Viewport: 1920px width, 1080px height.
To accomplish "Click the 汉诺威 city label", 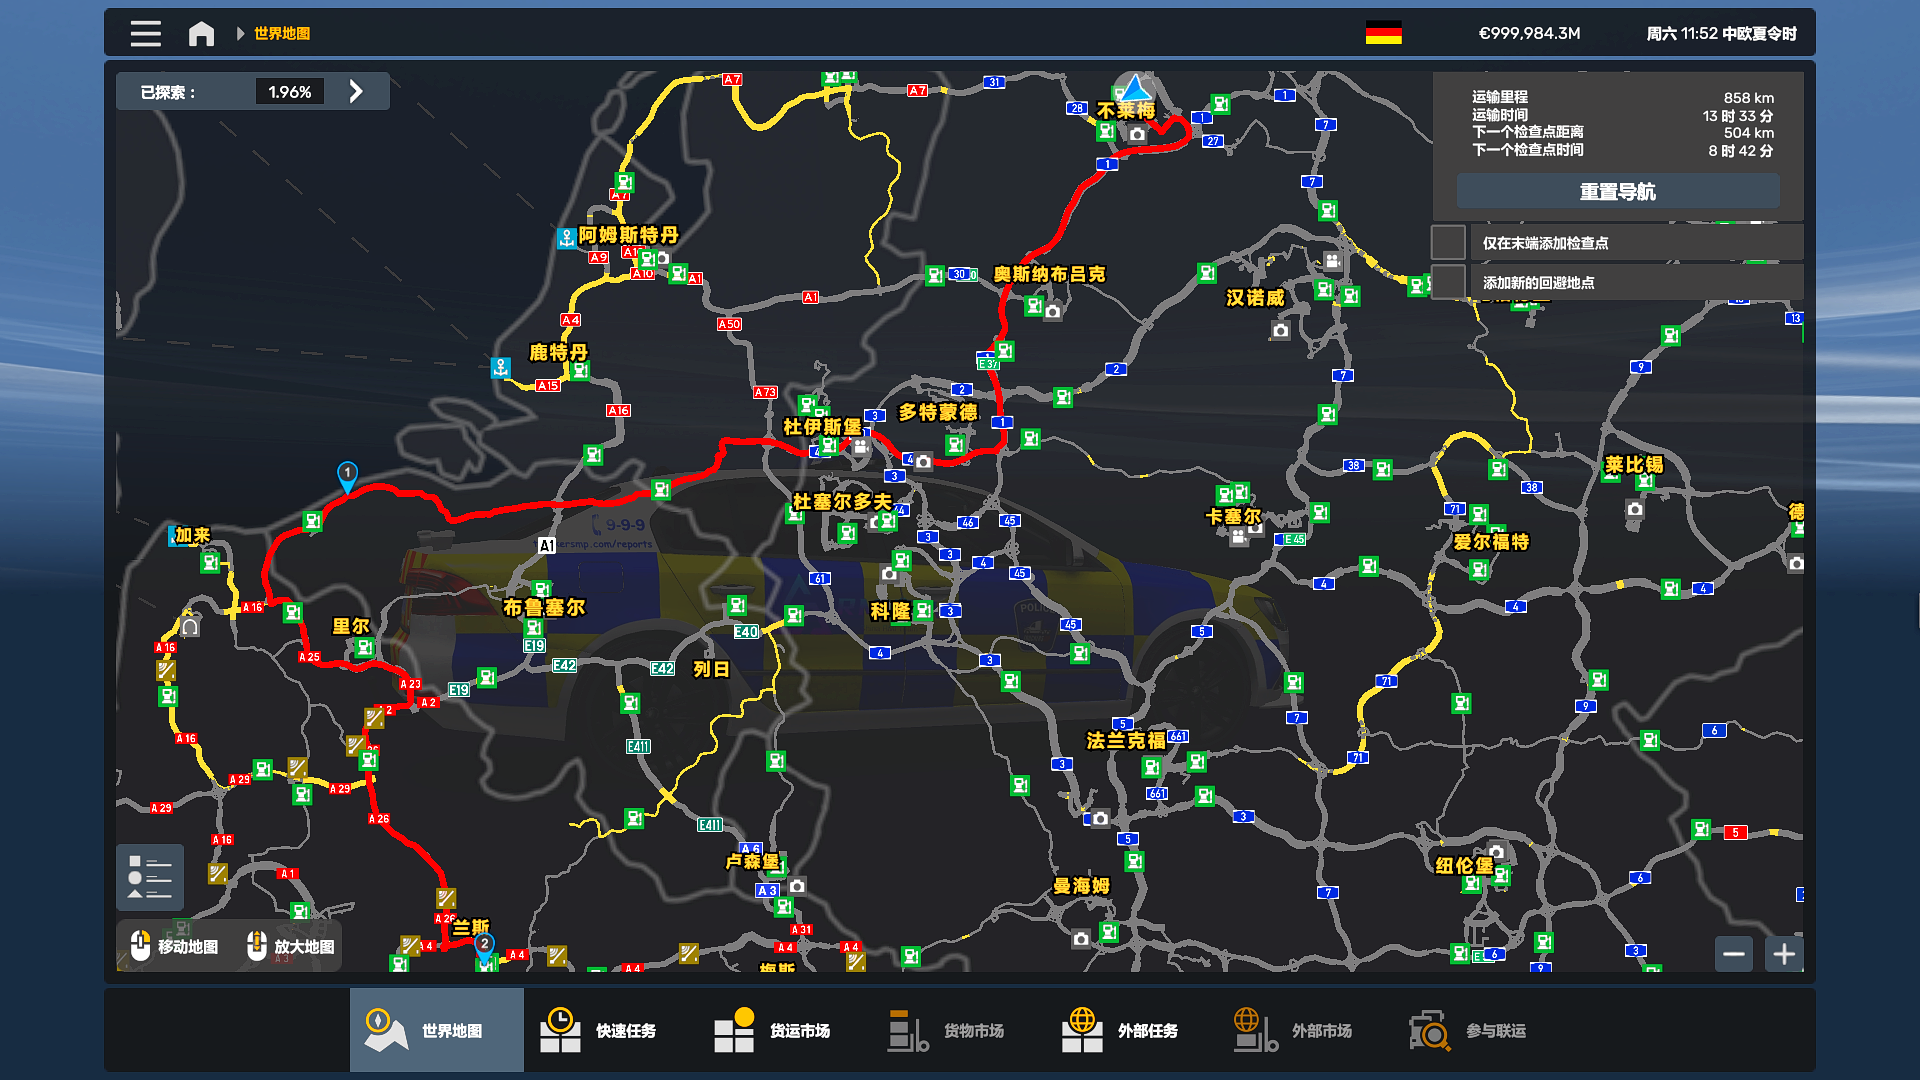I will click(x=1255, y=298).
